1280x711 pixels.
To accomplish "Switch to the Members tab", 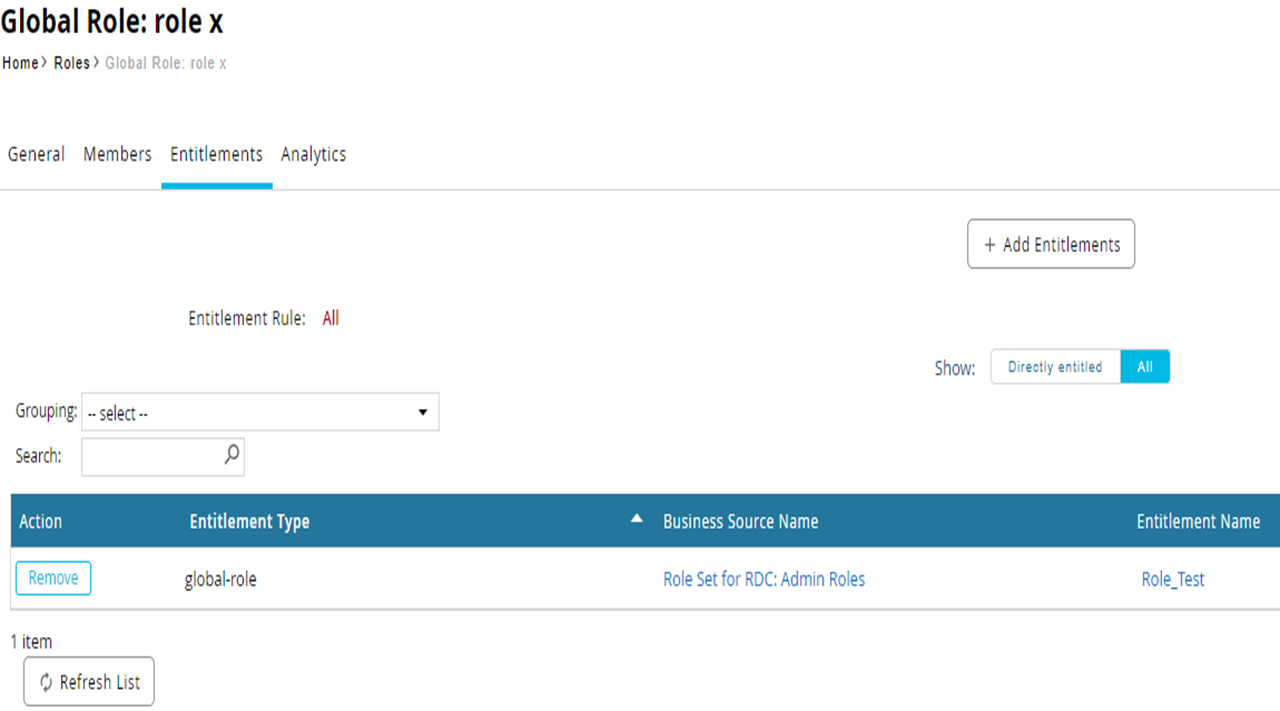I will [x=117, y=154].
